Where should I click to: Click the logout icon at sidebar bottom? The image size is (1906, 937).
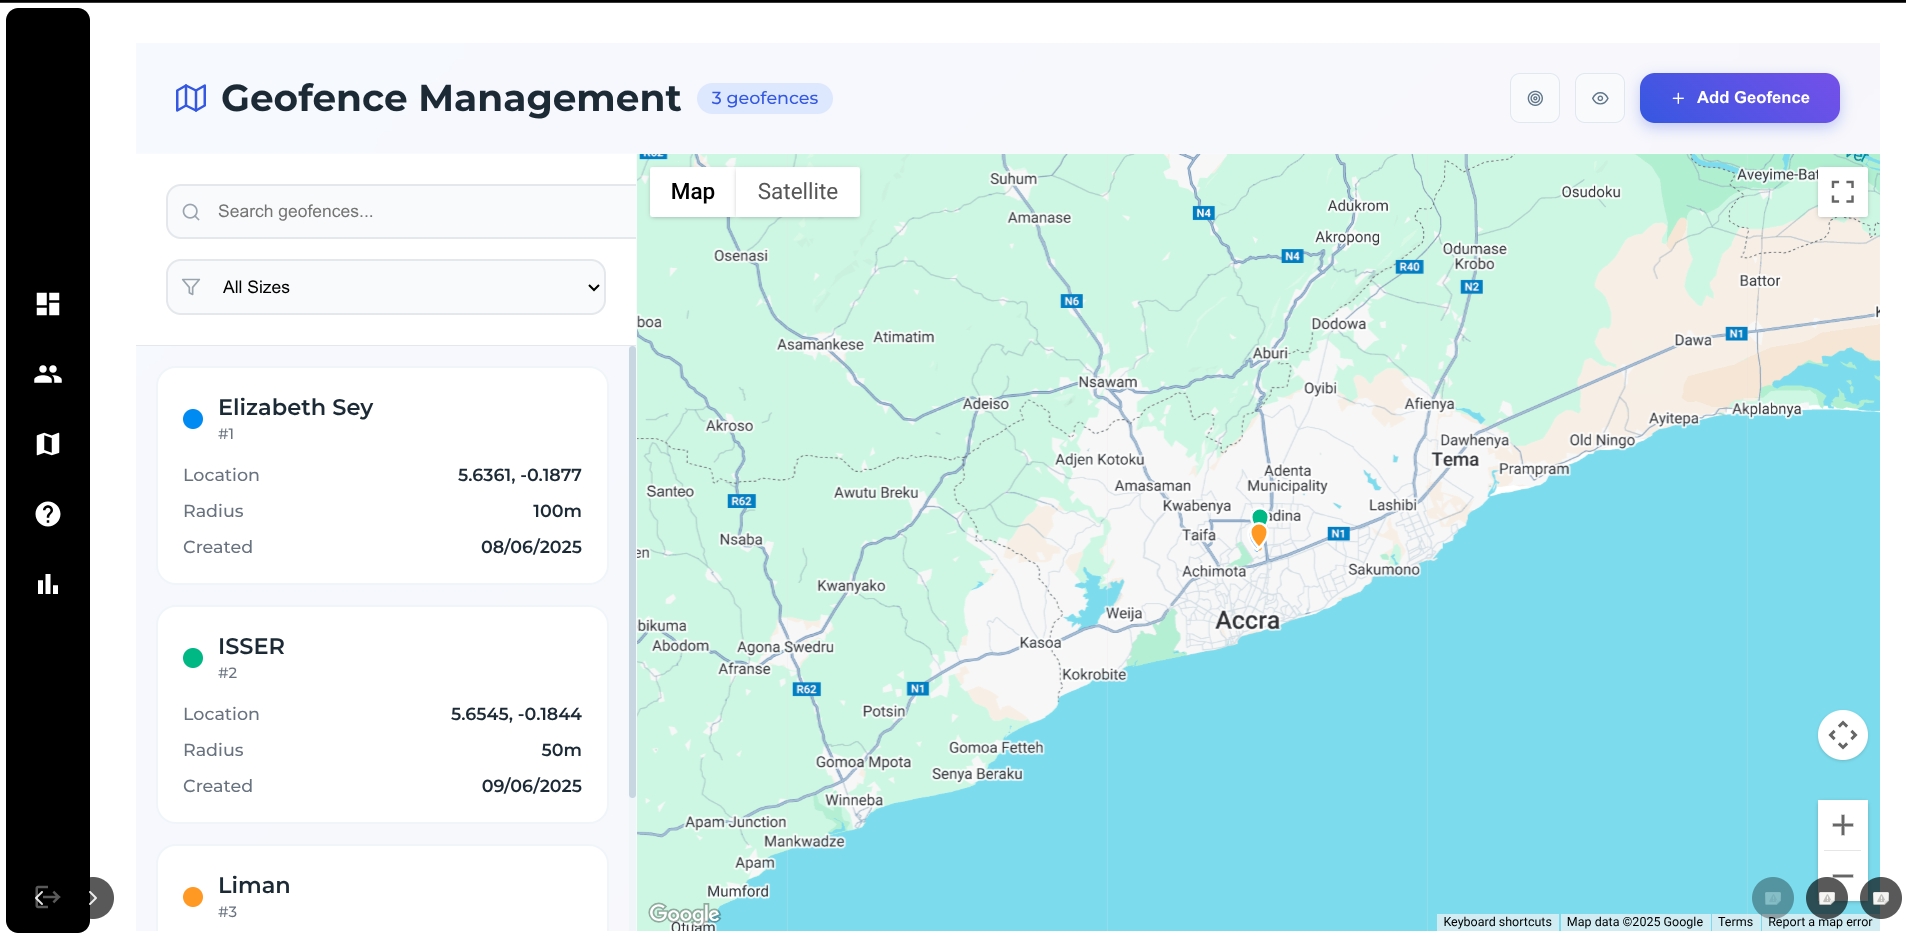[x=47, y=897]
